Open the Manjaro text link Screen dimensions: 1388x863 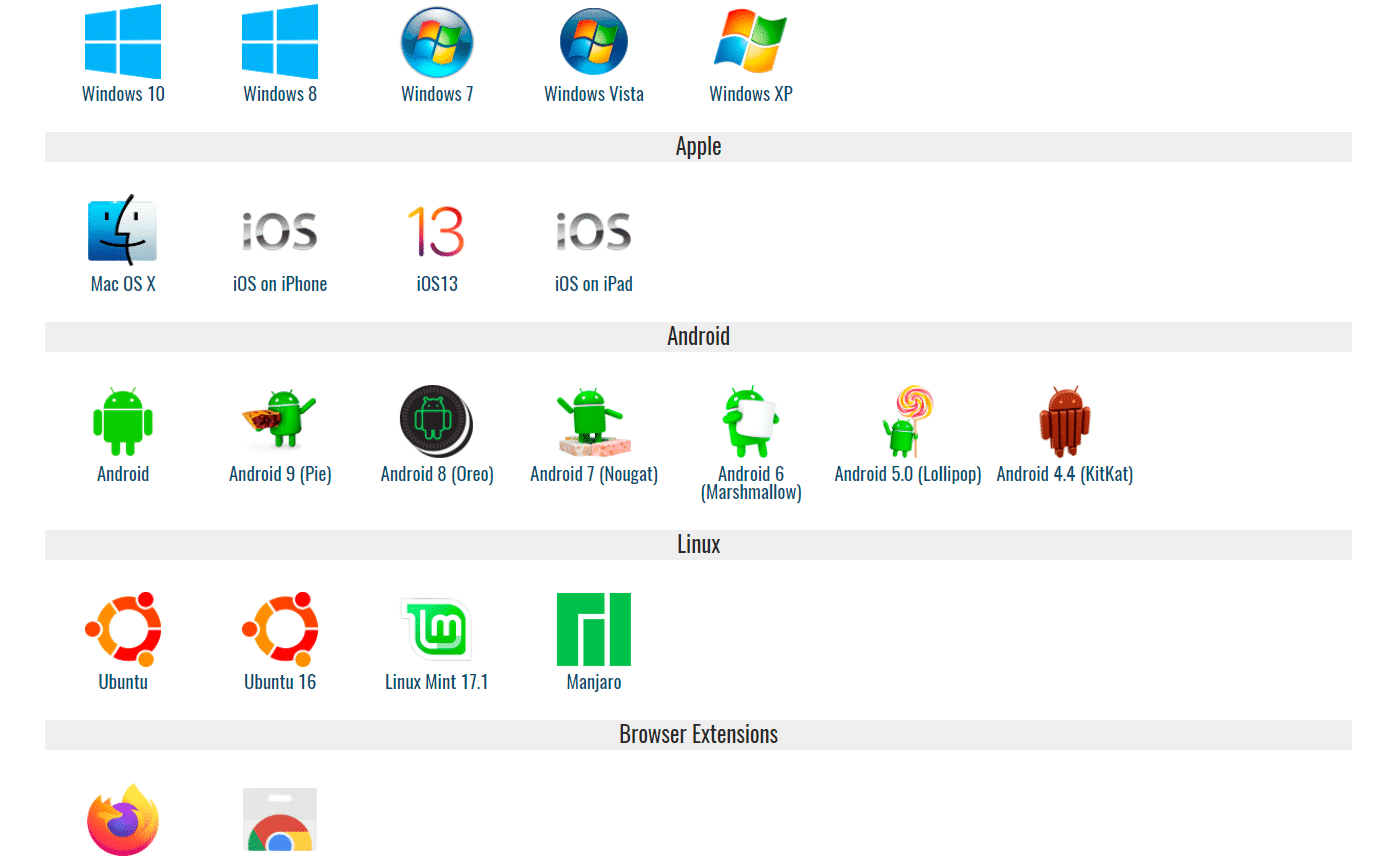pos(594,682)
